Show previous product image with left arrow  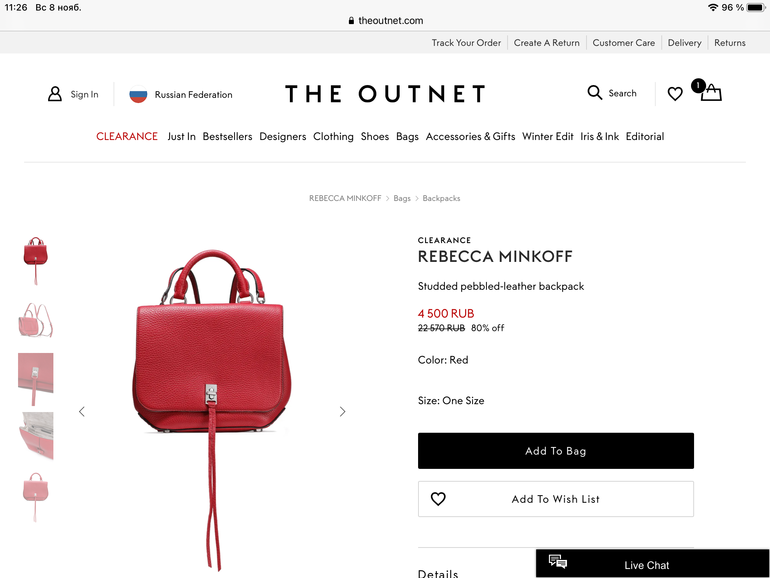point(82,412)
